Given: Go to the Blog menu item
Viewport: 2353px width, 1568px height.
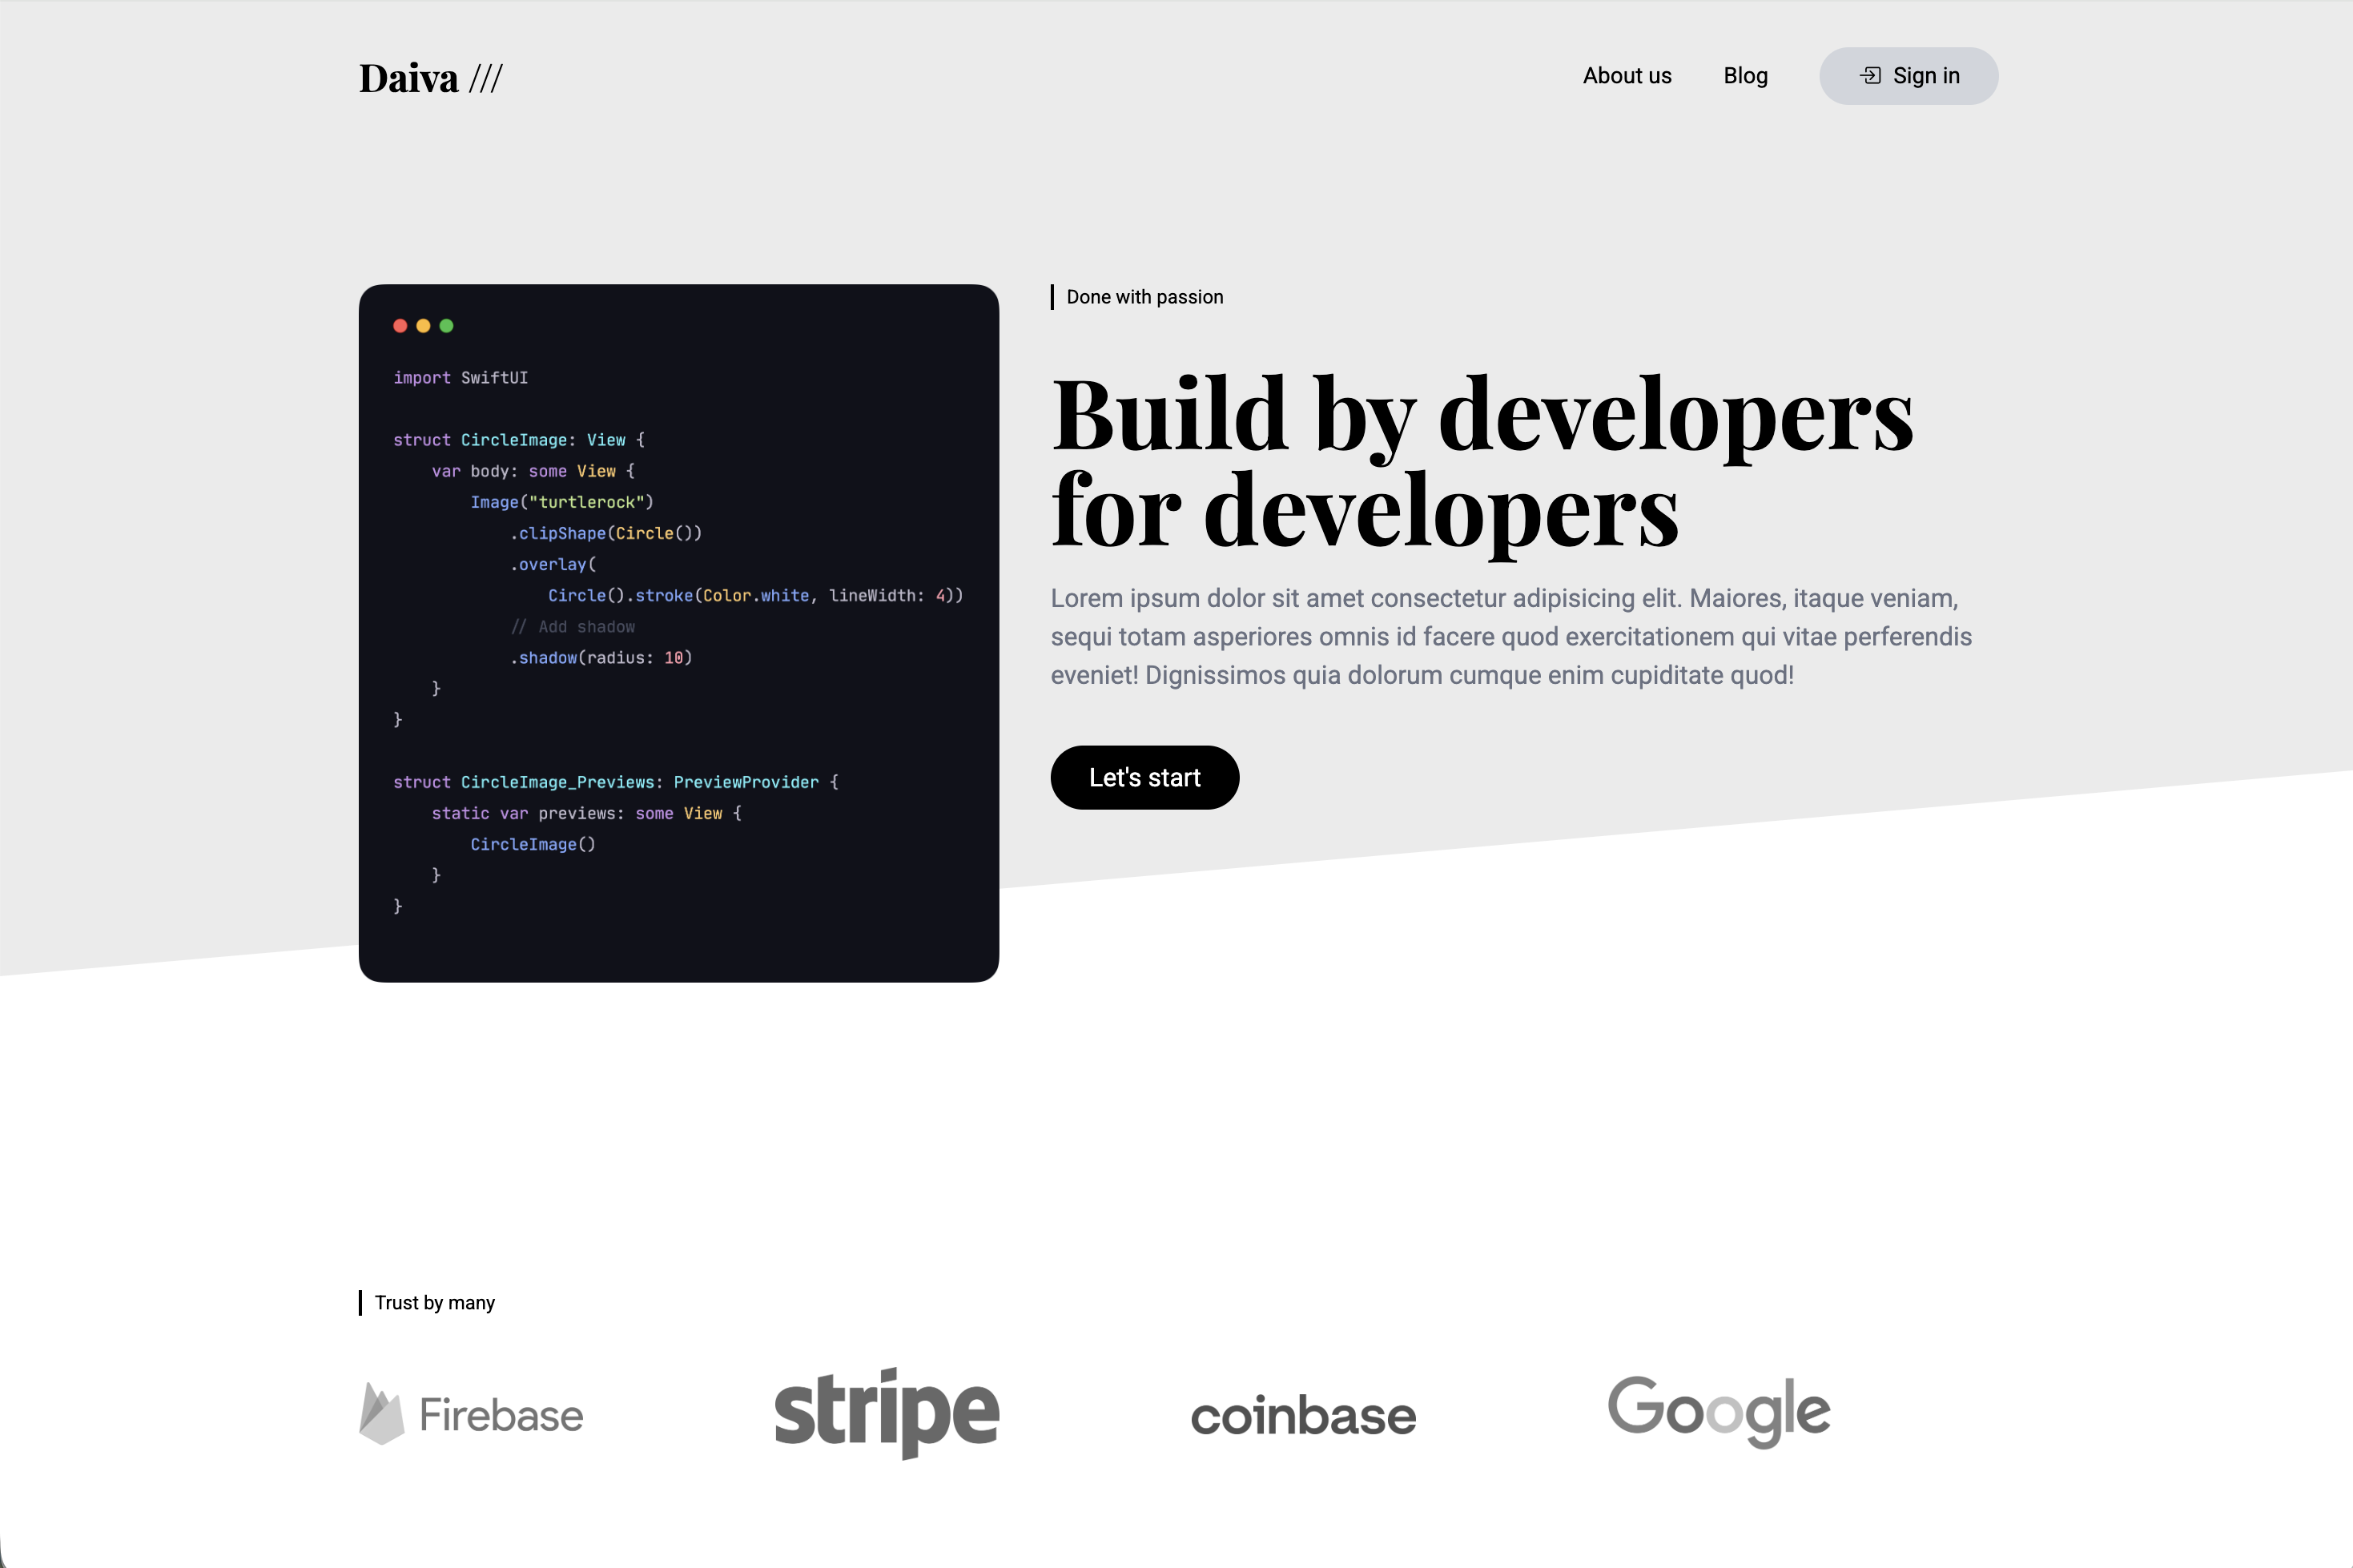Looking at the screenshot, I should [1746, 76].
